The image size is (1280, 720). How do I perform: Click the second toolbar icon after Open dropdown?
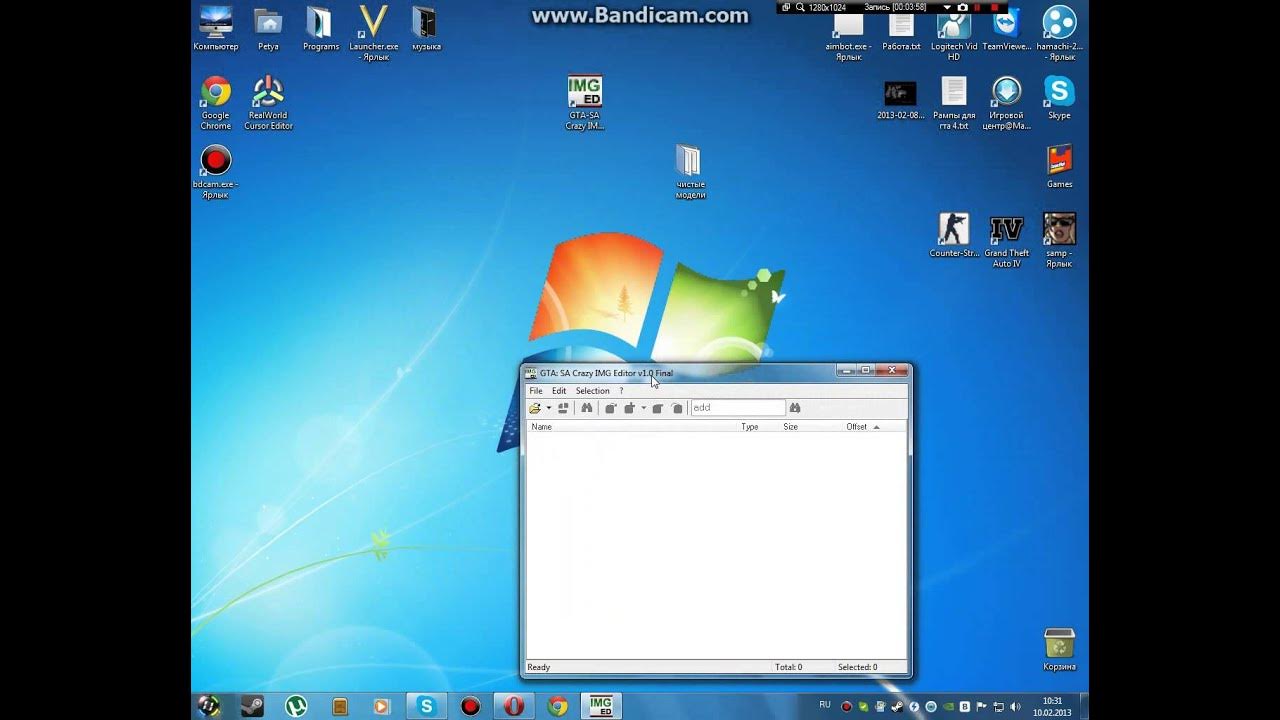564,408
